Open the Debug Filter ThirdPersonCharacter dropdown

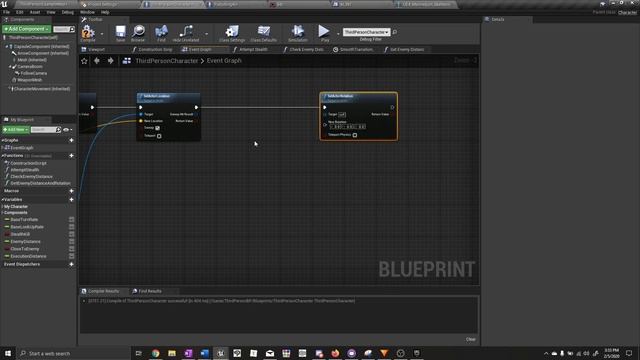point(367,32)
